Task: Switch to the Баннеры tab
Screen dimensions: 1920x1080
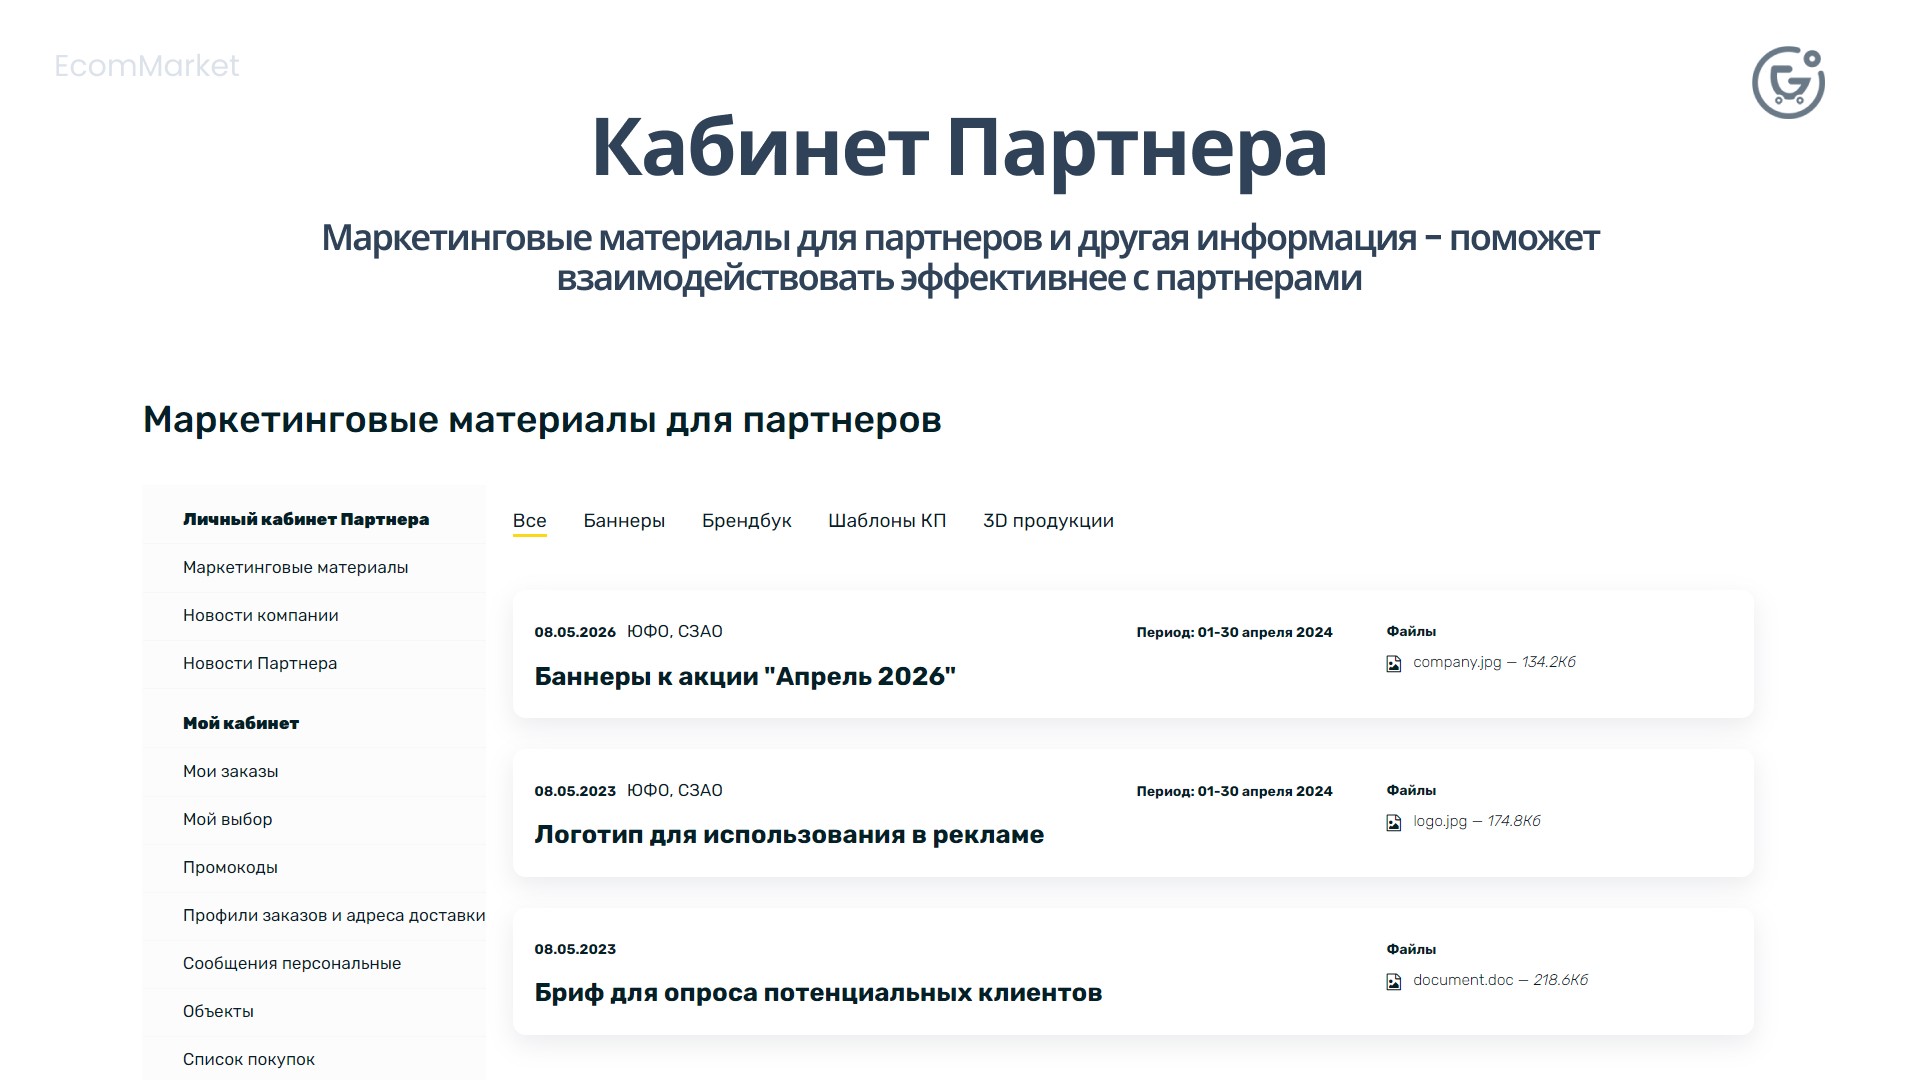Action: coord(624,520)
